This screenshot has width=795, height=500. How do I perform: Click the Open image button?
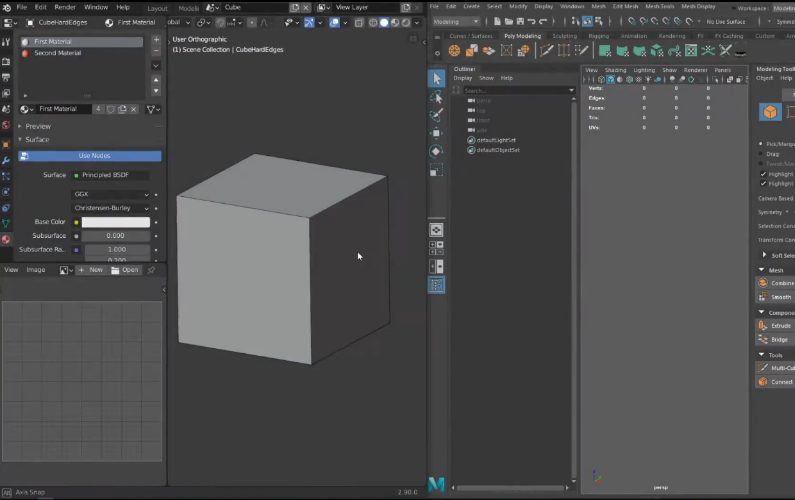125,270
